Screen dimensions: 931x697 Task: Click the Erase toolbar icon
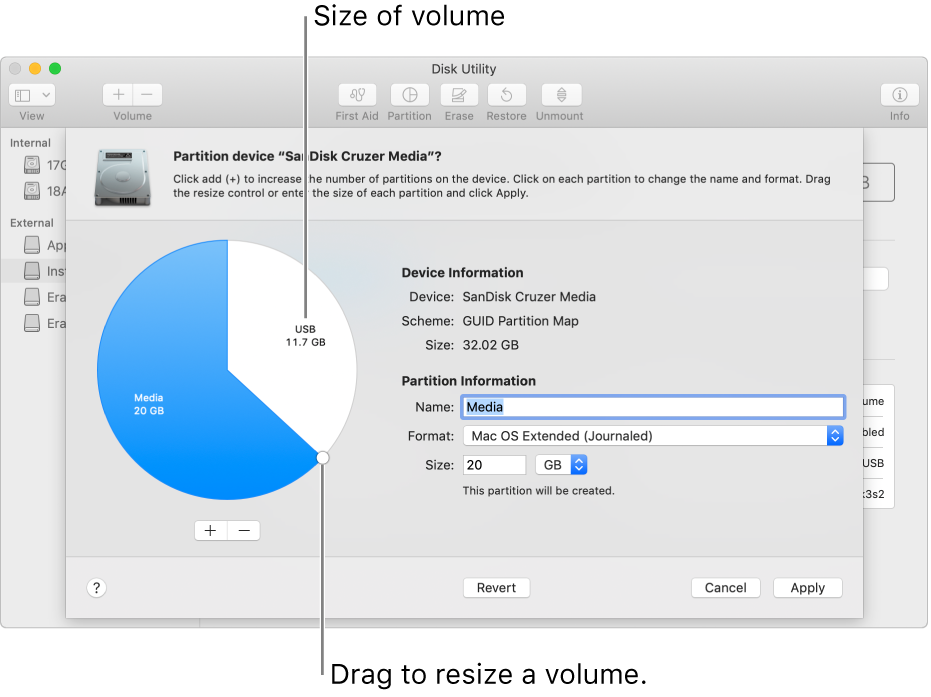click(x=459, y=94)
